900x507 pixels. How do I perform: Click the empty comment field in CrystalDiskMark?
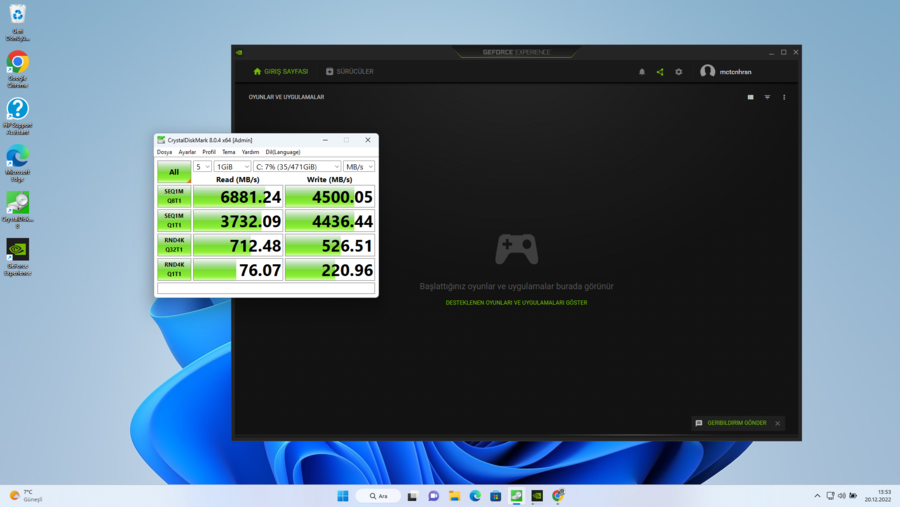(x=266, y=288)
